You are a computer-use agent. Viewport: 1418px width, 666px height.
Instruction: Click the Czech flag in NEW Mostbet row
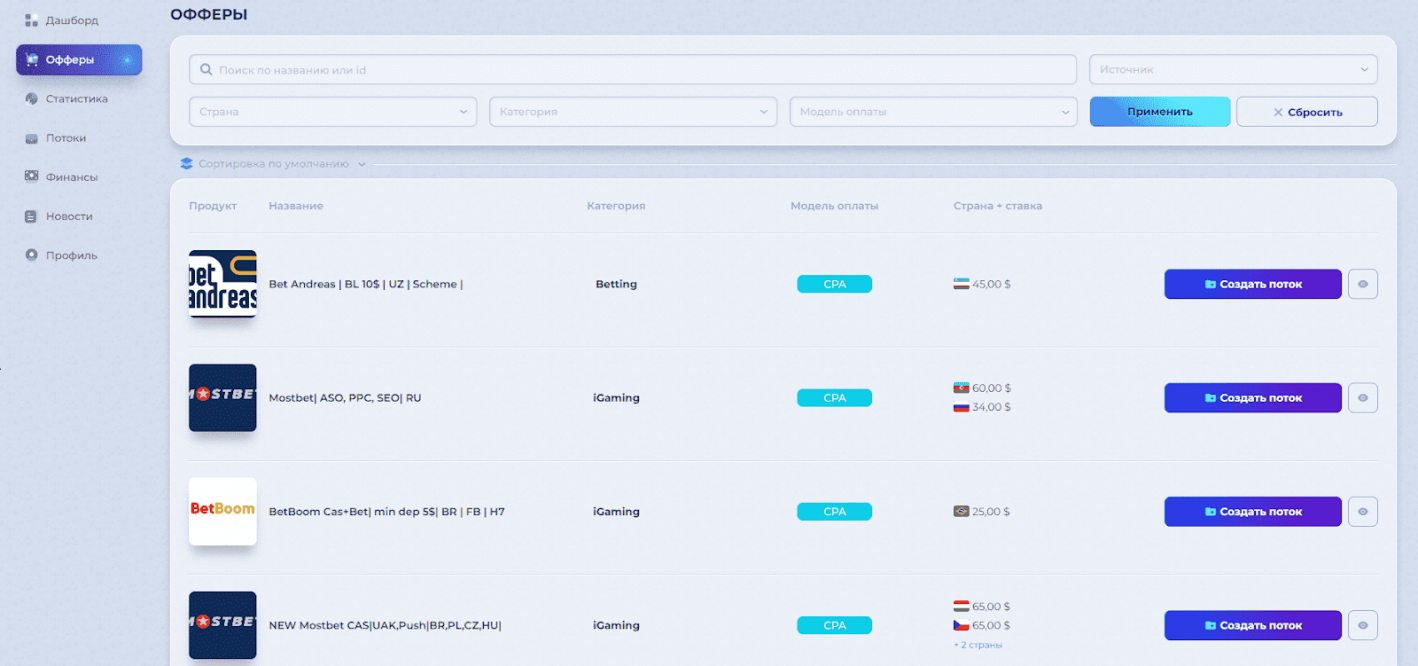[x=961, y=625]
